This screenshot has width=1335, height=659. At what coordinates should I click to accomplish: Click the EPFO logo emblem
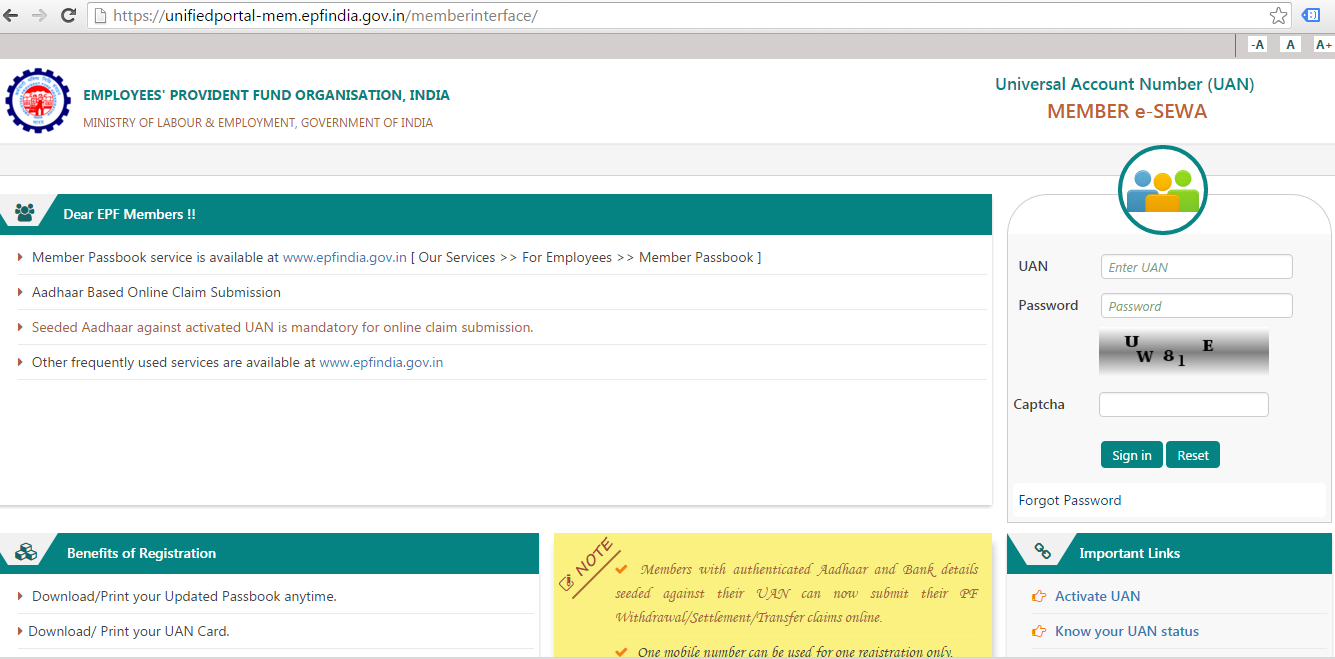38,101
